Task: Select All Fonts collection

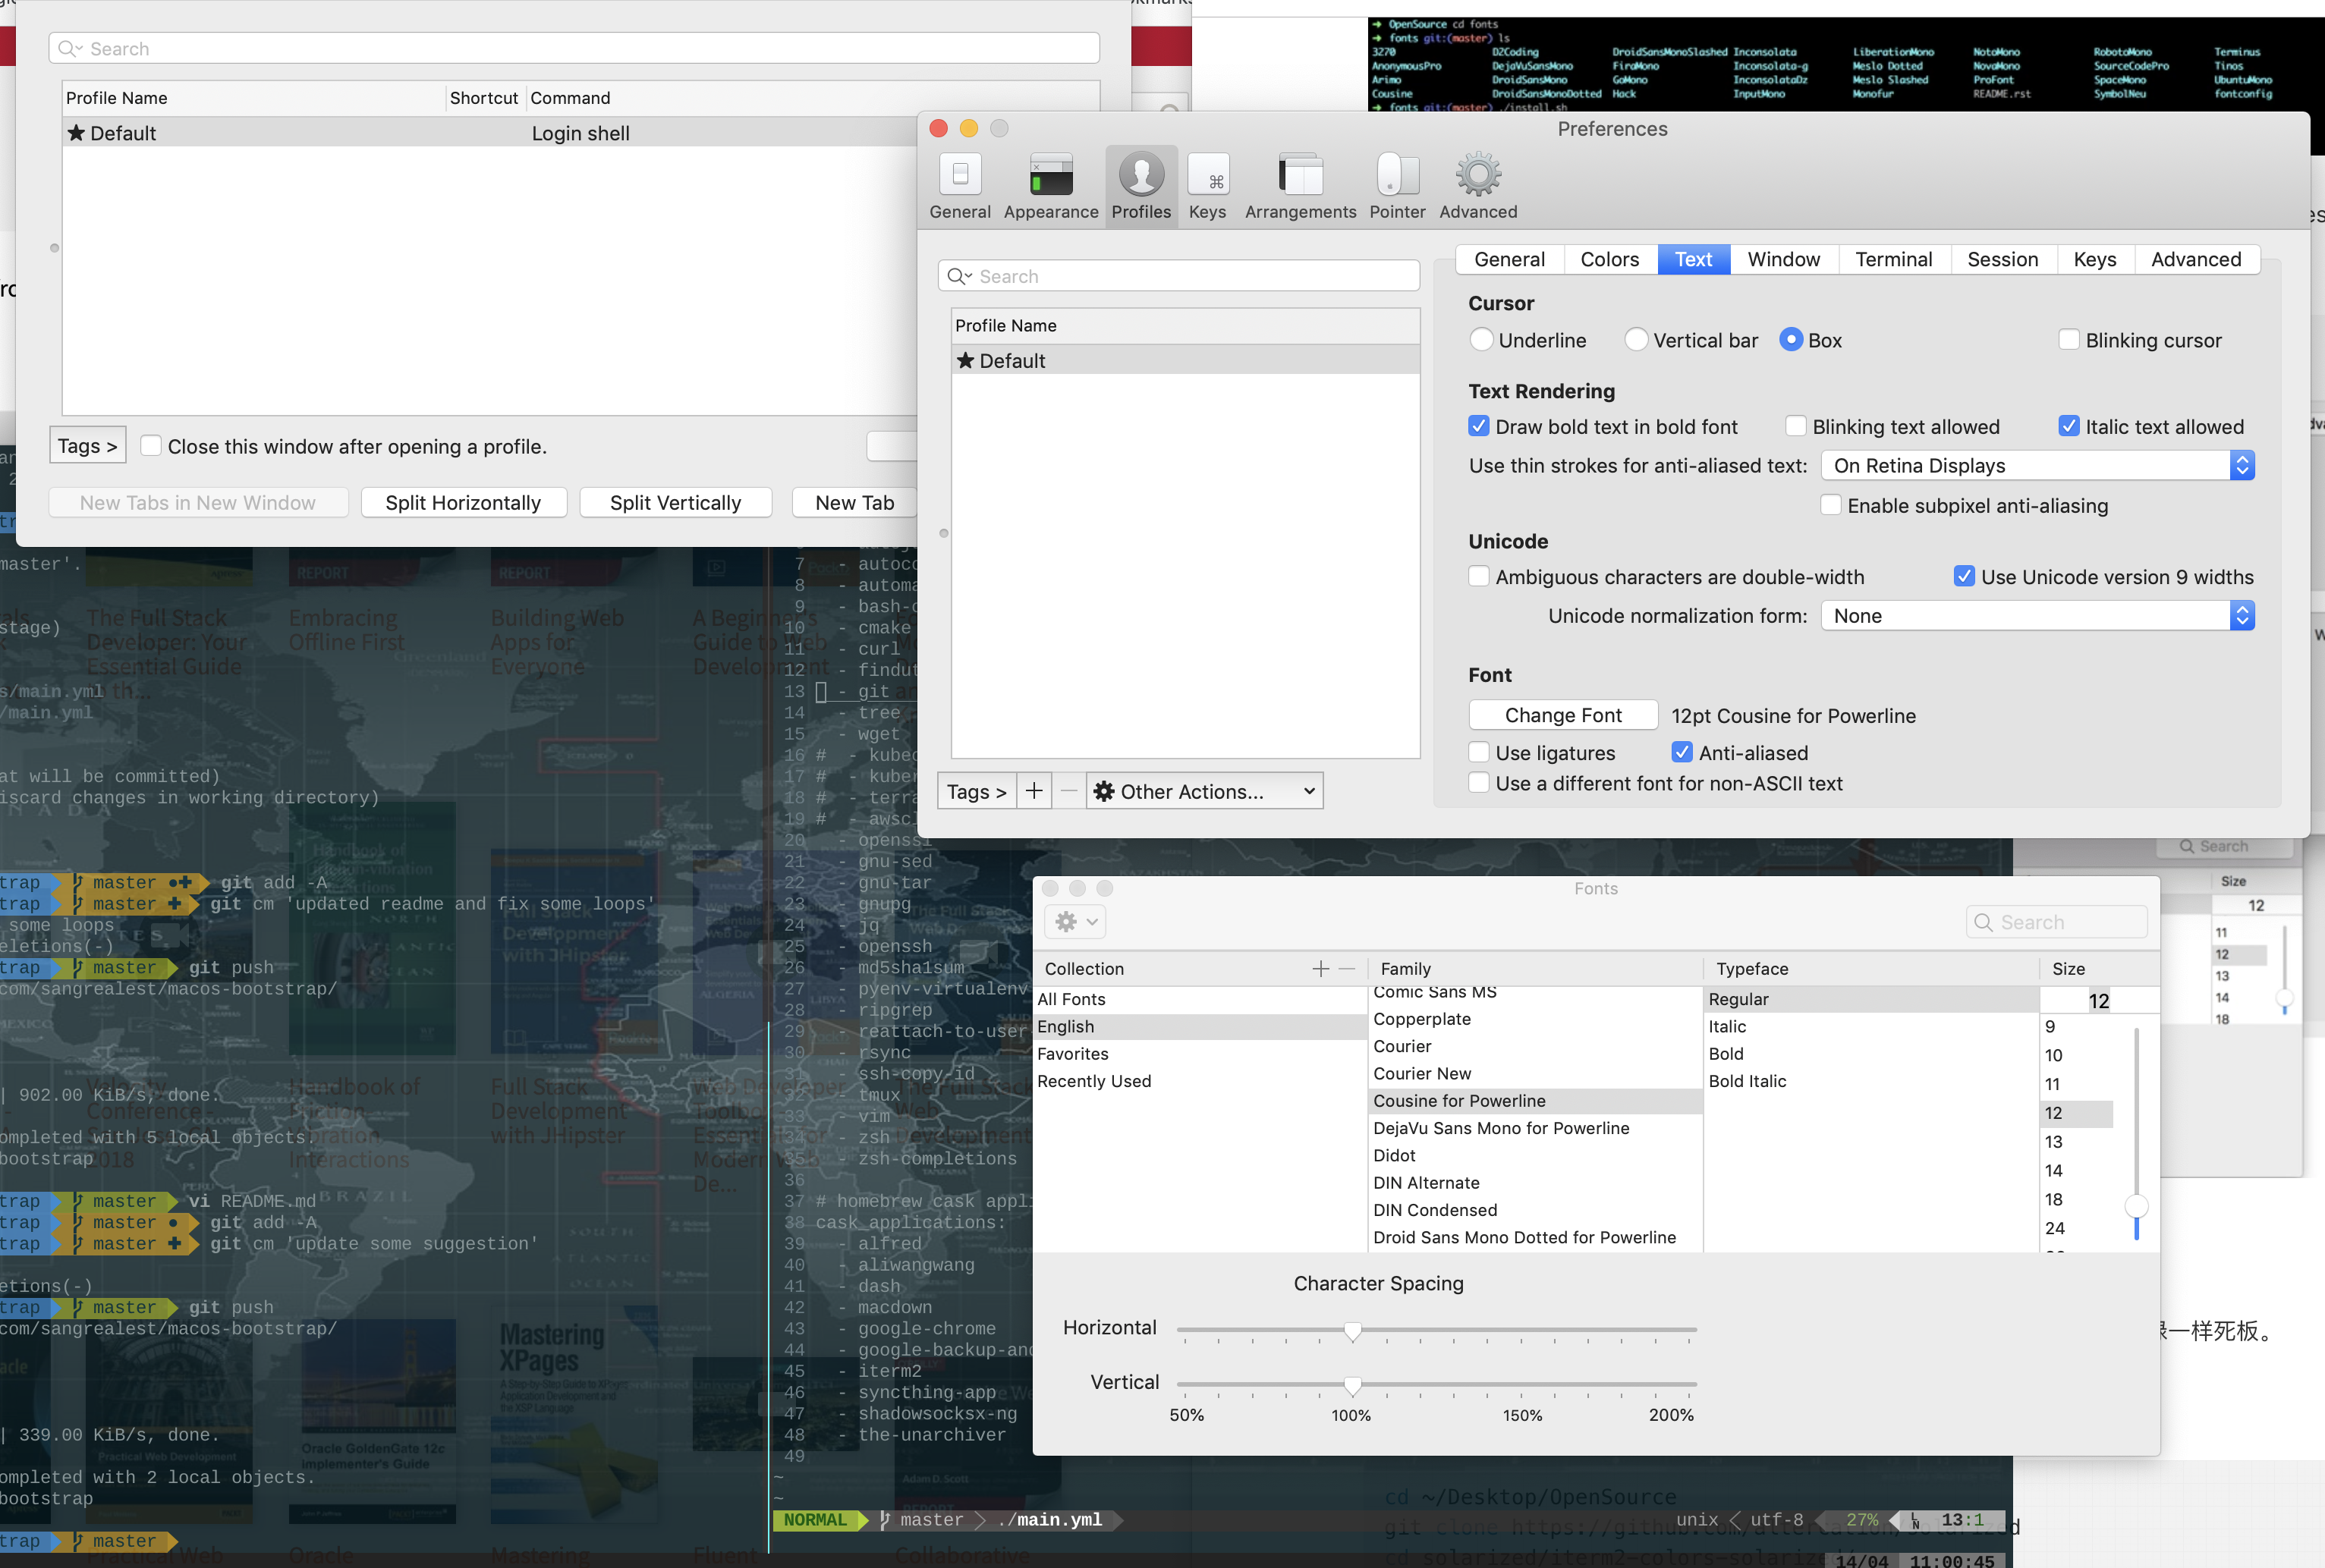Action: (x=1199, y=999)
